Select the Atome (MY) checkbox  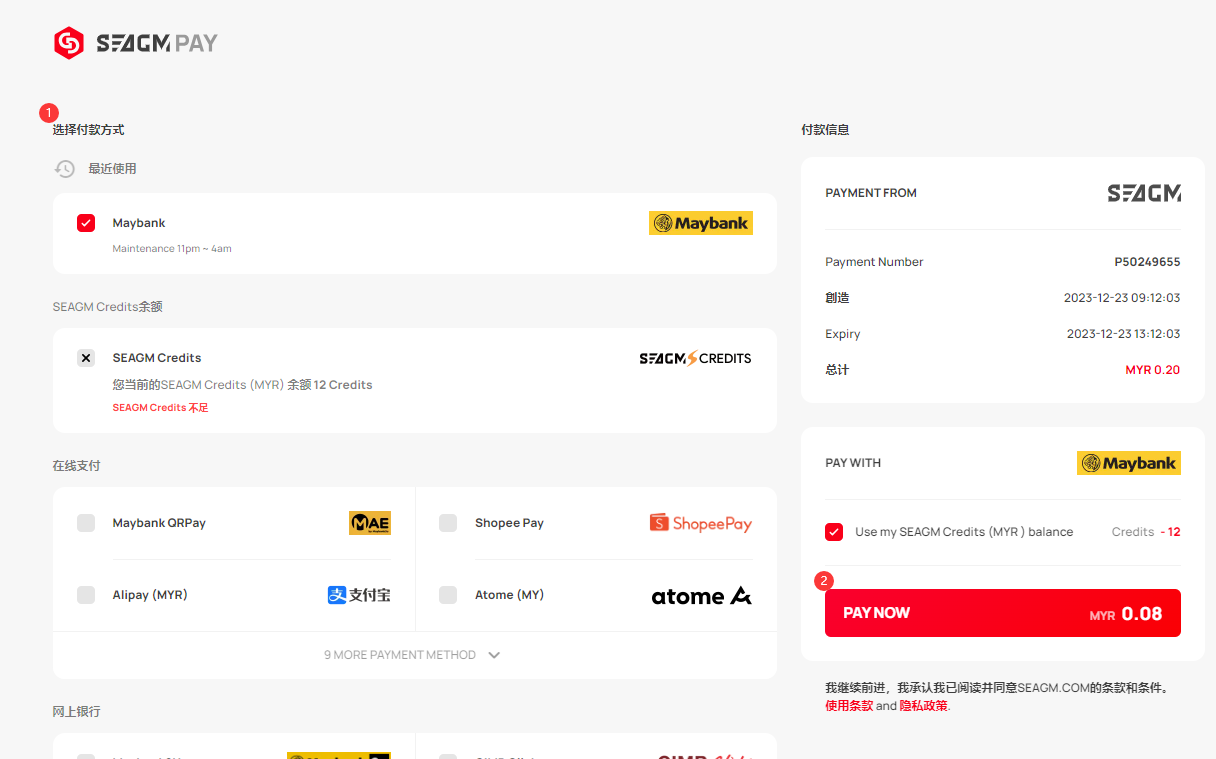point(448,595)
